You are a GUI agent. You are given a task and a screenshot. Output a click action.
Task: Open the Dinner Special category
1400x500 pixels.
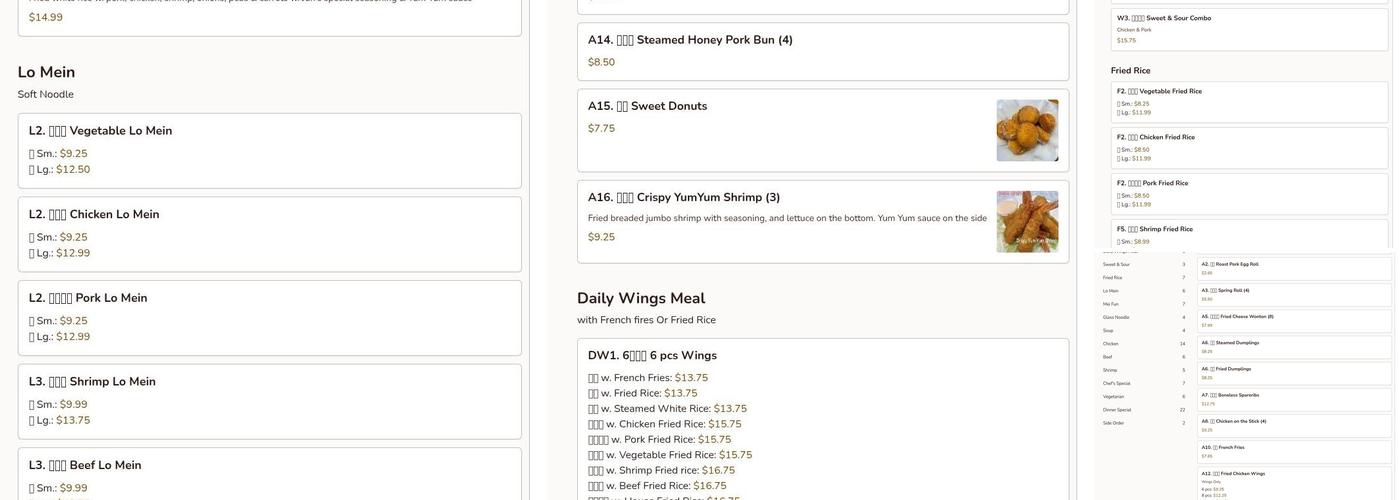point(1117,409)
